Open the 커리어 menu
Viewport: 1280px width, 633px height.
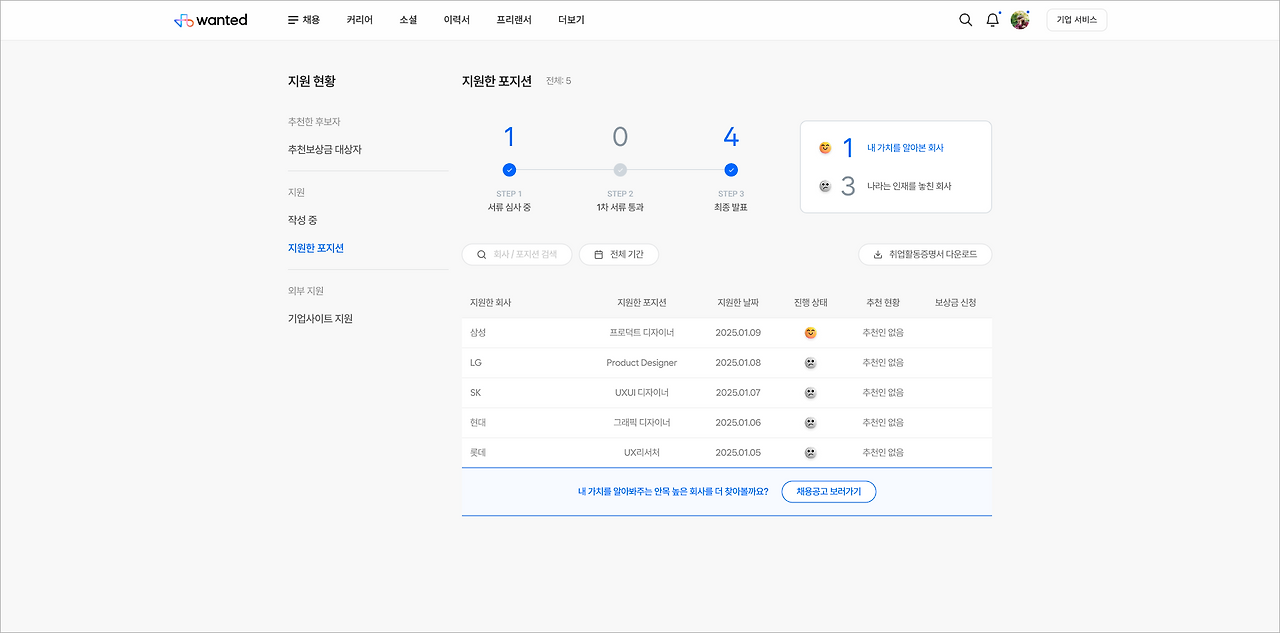[359, 20]
